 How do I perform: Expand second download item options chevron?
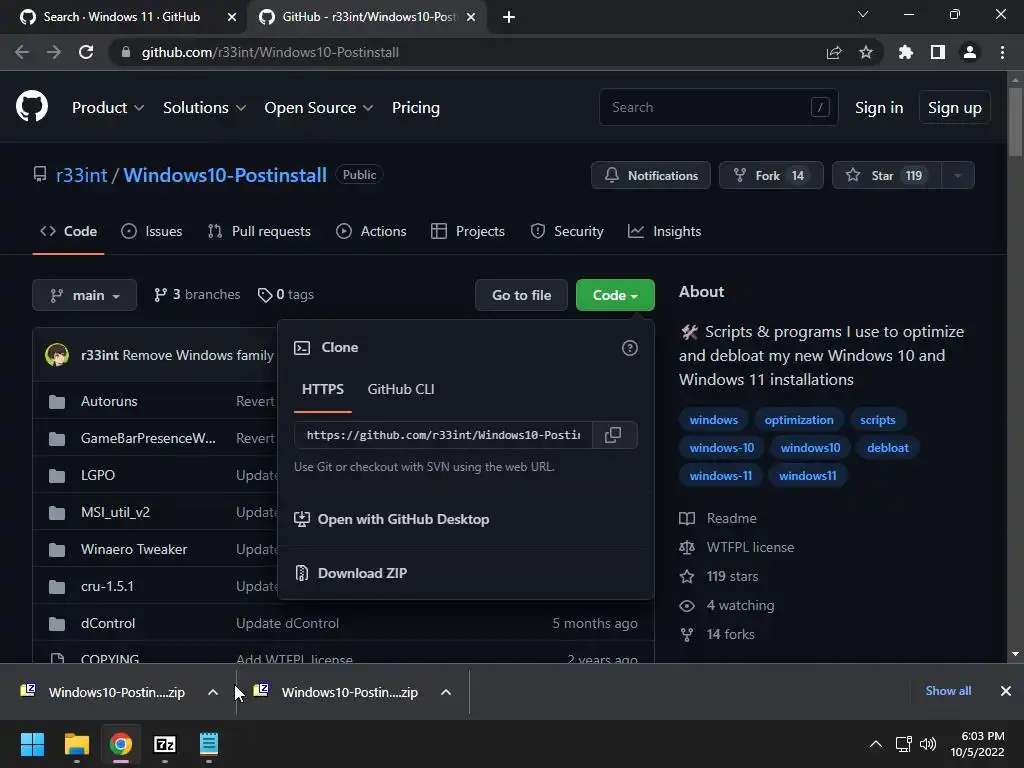pos(446,692)
